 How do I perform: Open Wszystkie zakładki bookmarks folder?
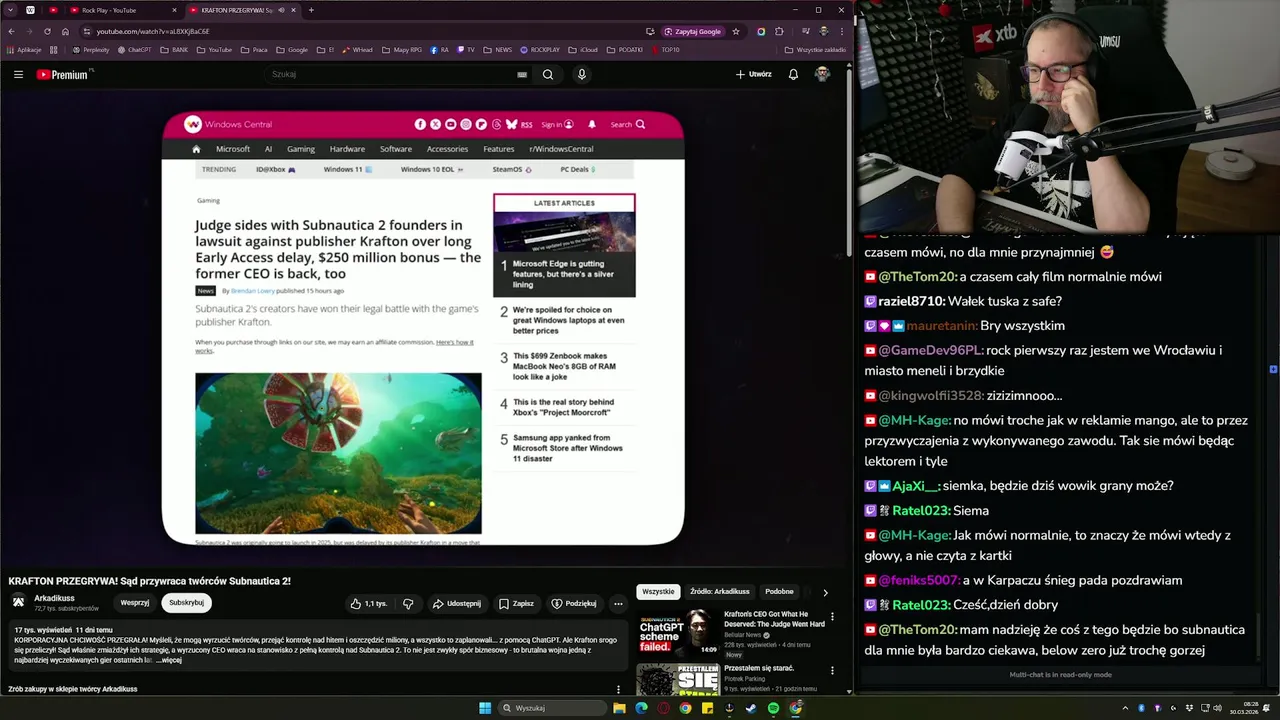click(816, 49)
